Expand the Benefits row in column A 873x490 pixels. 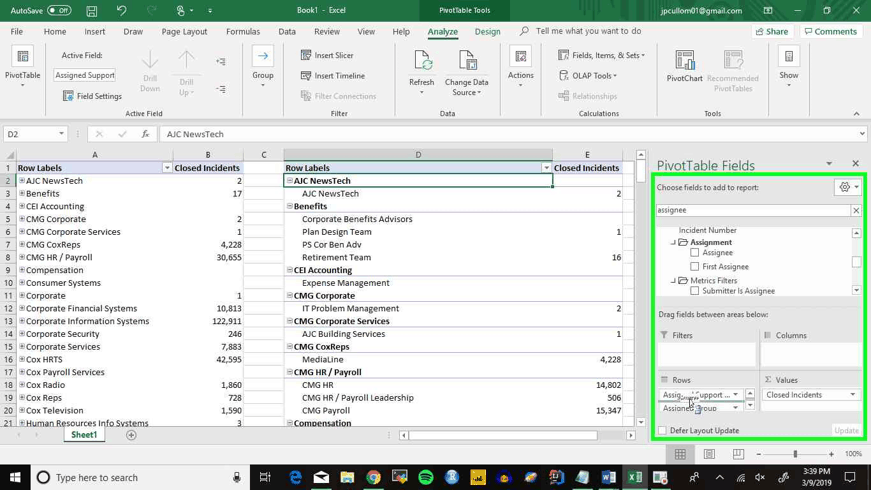click(22, 193)
